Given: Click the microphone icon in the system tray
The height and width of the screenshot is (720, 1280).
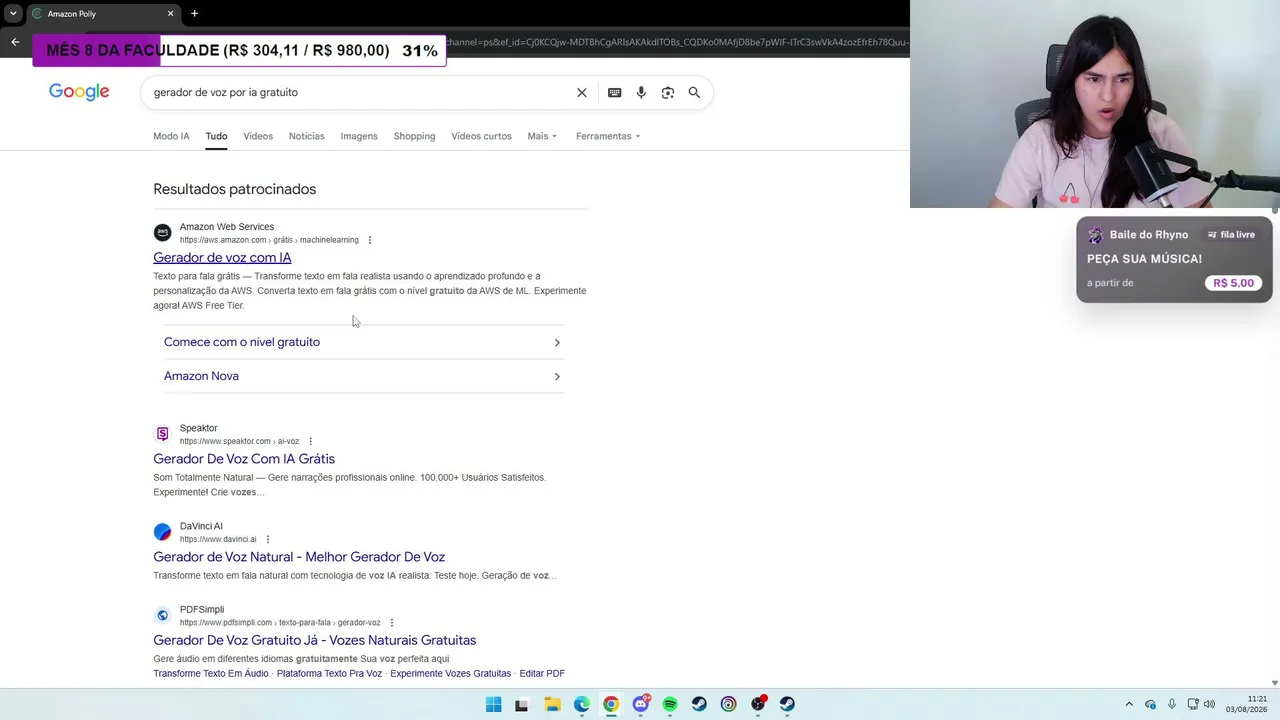Looking at the screenshot, I should (x=1172, y=704).
